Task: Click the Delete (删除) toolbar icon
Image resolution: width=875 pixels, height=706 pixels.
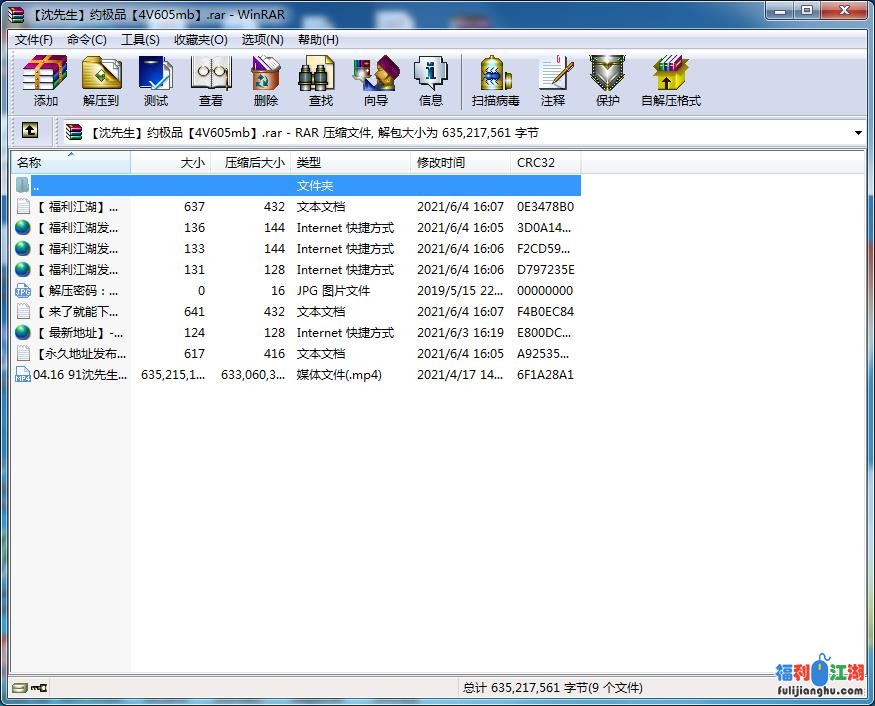Action: tap(265, 81)
